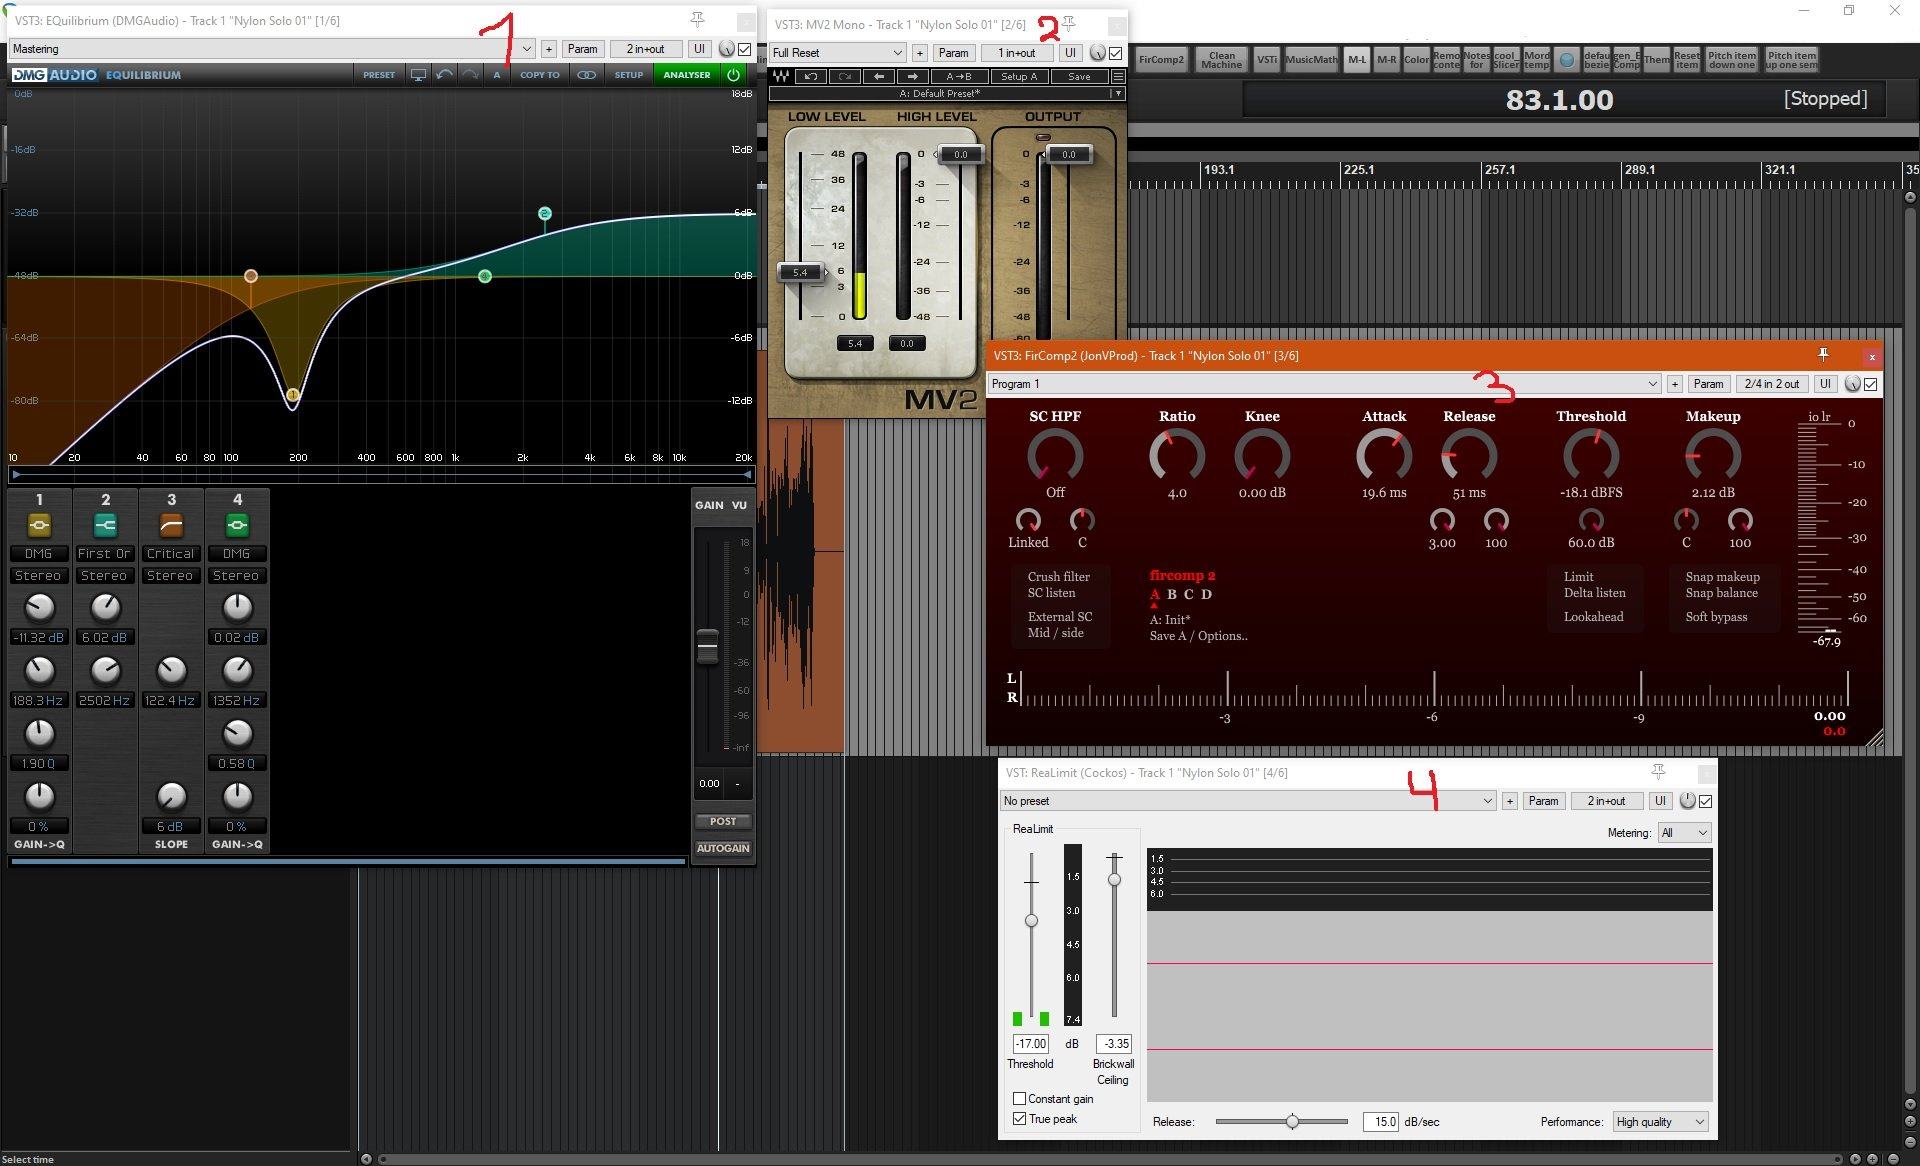Click the band 3 orange high-pass shape icon

[171, 525]
